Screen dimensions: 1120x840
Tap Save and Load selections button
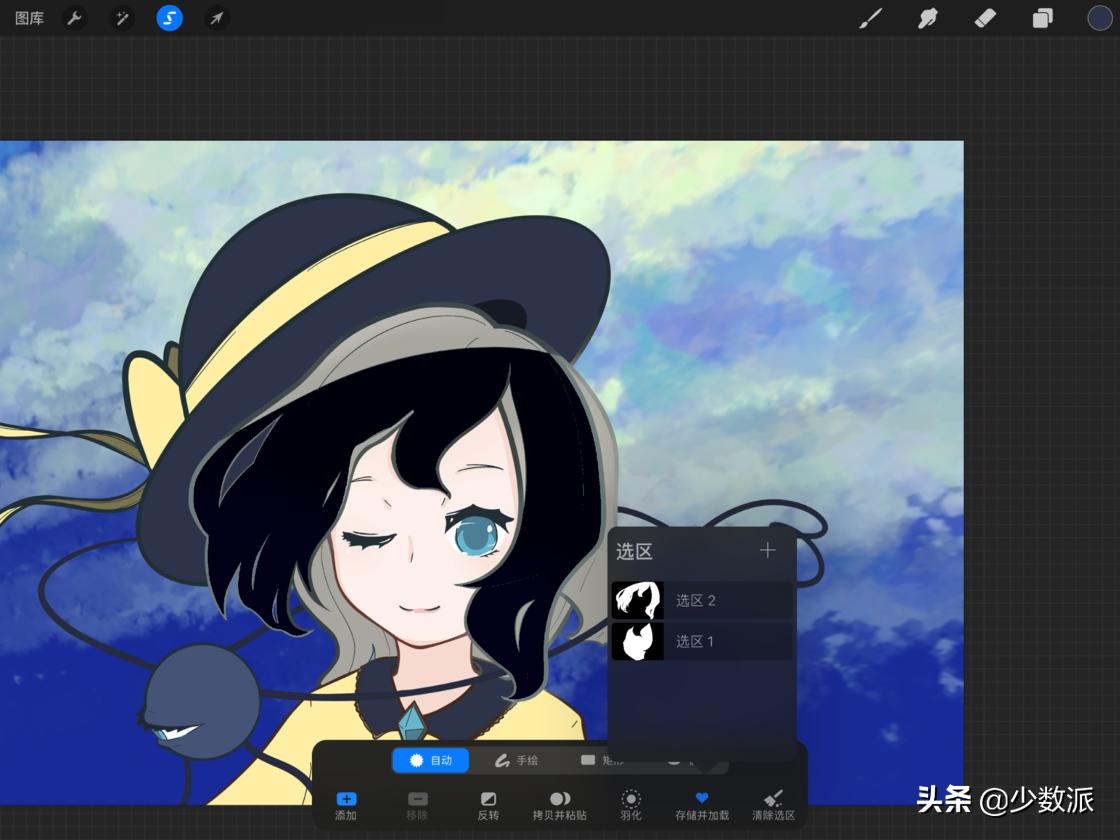701,805
